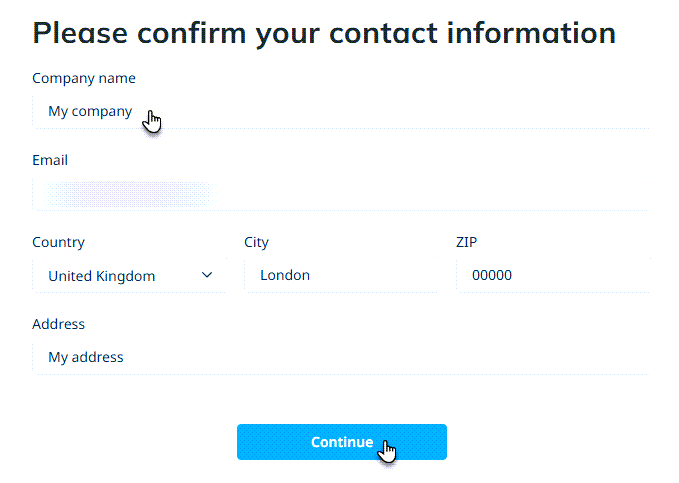679x483 pixels.
Task: Place cursor on '00000' ZIP value
Action: 492,276
